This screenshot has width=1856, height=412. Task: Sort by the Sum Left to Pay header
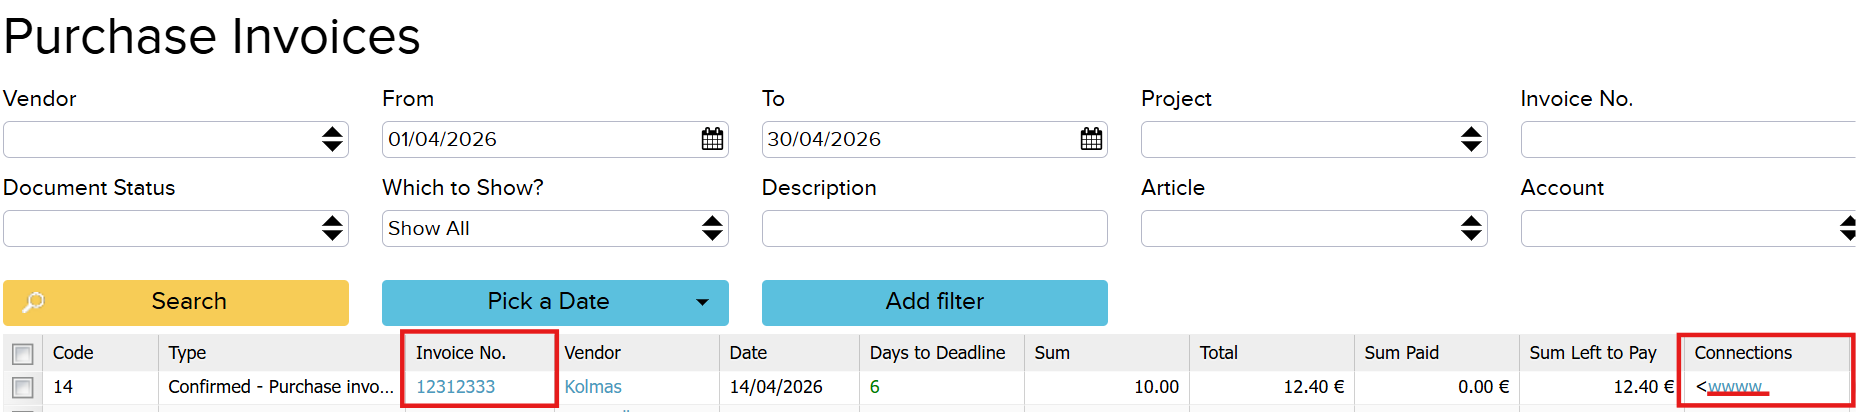point(1592,353)
